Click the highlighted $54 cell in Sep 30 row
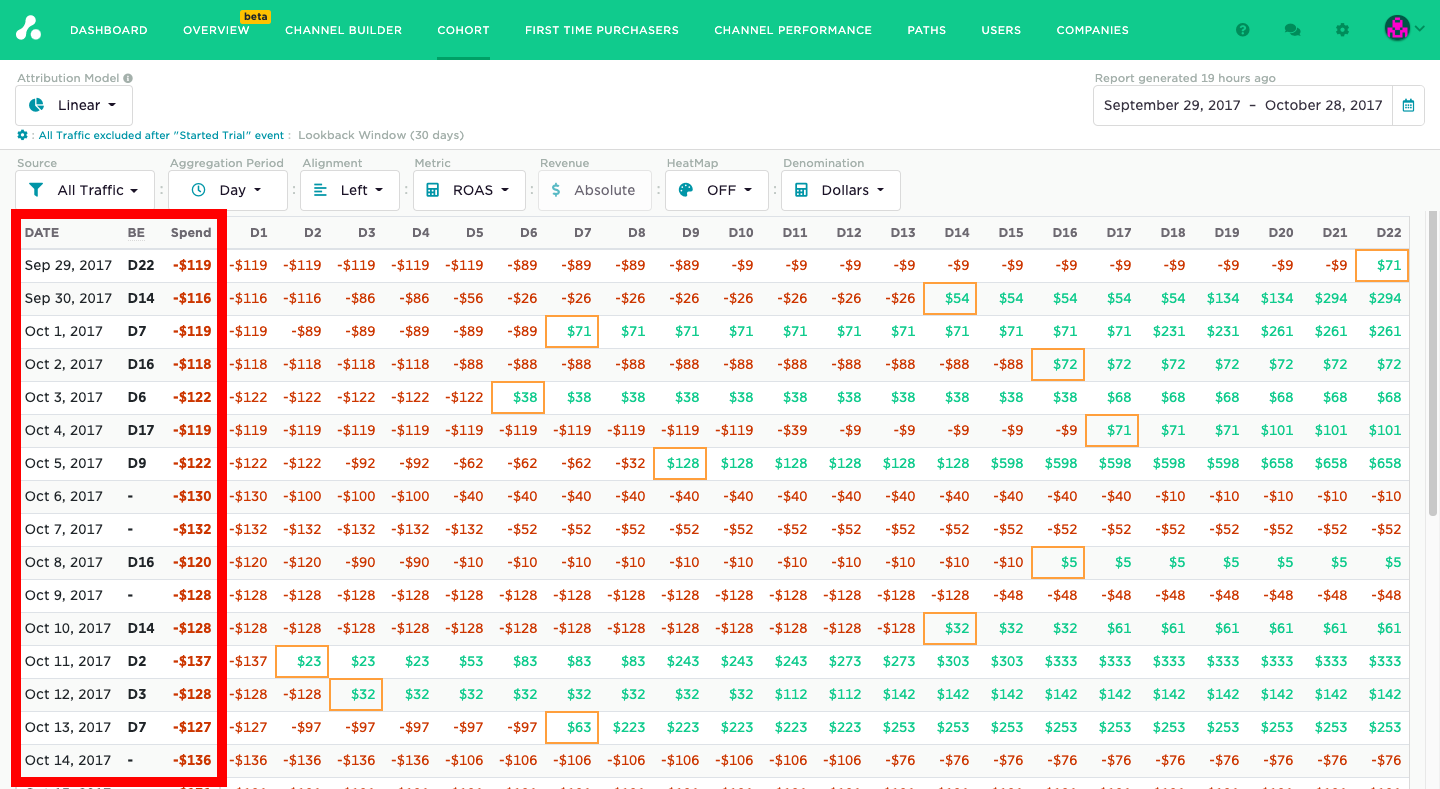Screen dimensions: 1440x789 pos(950,298)
